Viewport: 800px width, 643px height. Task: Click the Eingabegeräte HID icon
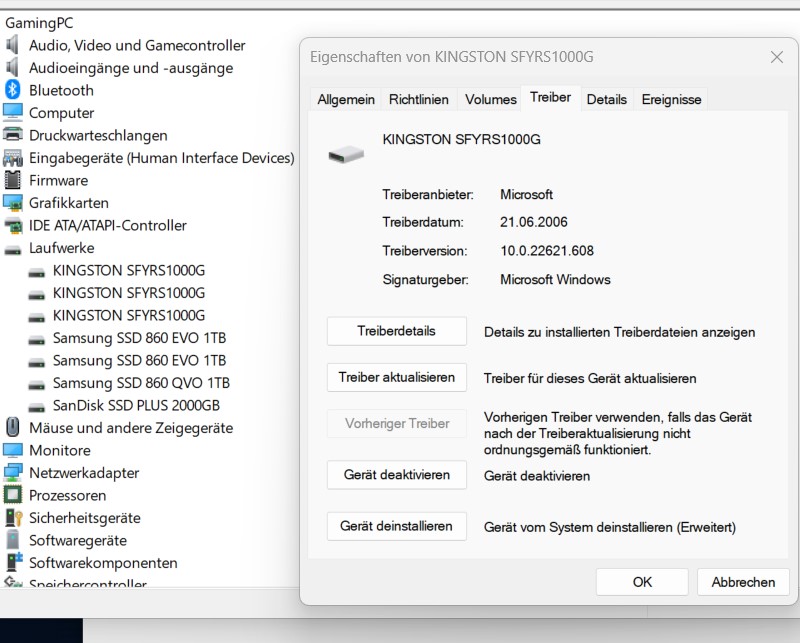(x=12, y=158)
